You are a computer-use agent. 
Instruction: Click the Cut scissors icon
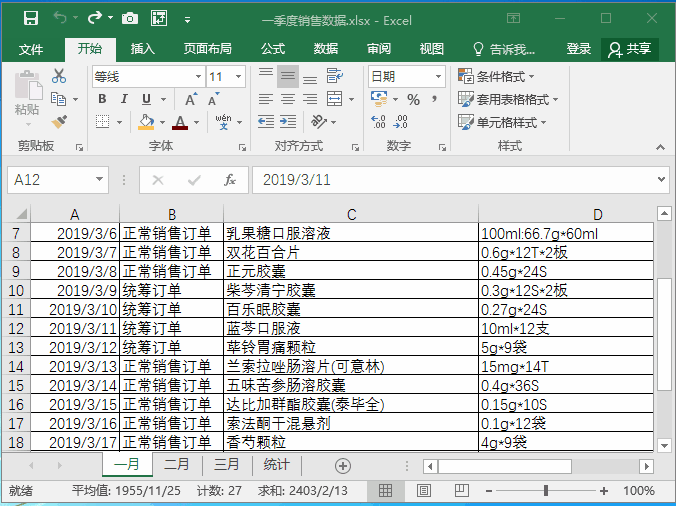pyautogui.click(x=59, y=76)
